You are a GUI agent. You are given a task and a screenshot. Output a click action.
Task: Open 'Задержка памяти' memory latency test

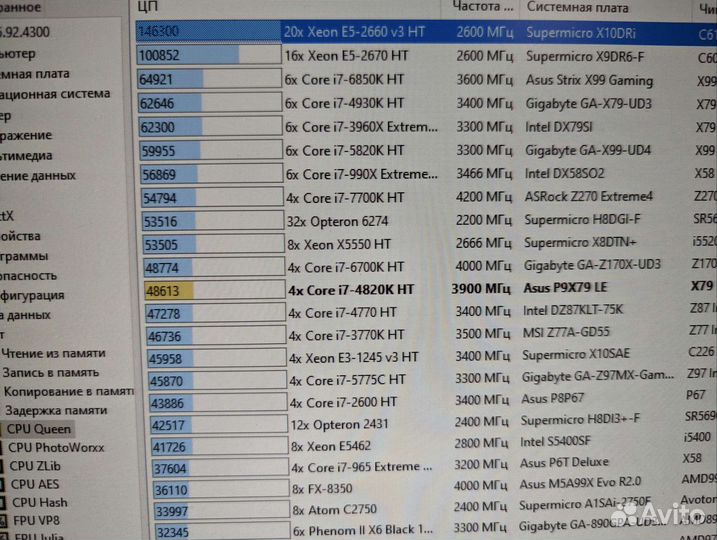[56, 410]
